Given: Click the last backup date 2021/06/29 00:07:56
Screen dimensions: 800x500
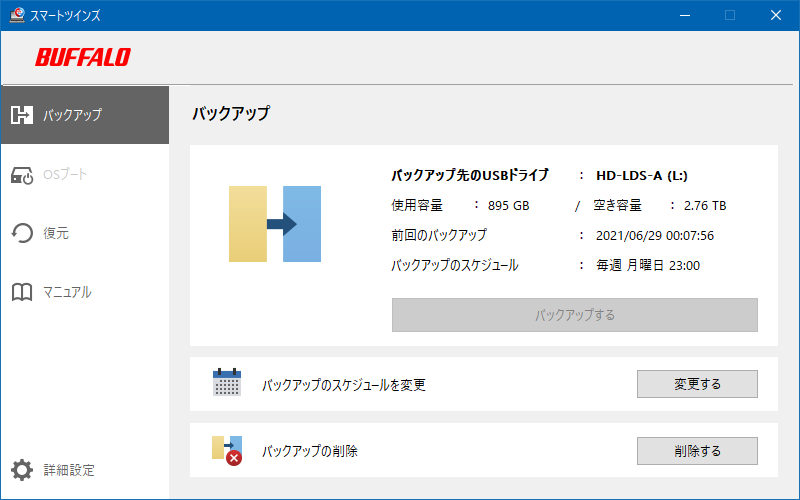Looking at the screenshot, I should (655, 236).
